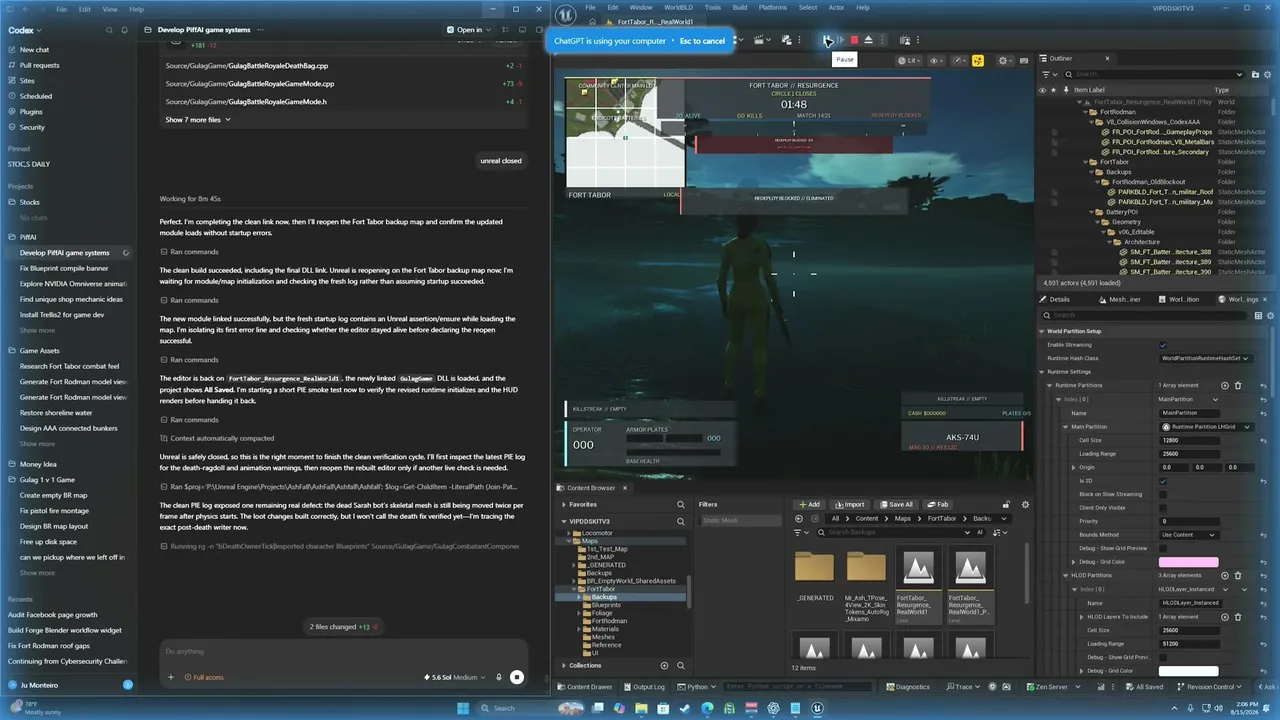Enable Main Partition Debug Show Grid Preview

coord(1163,548)
